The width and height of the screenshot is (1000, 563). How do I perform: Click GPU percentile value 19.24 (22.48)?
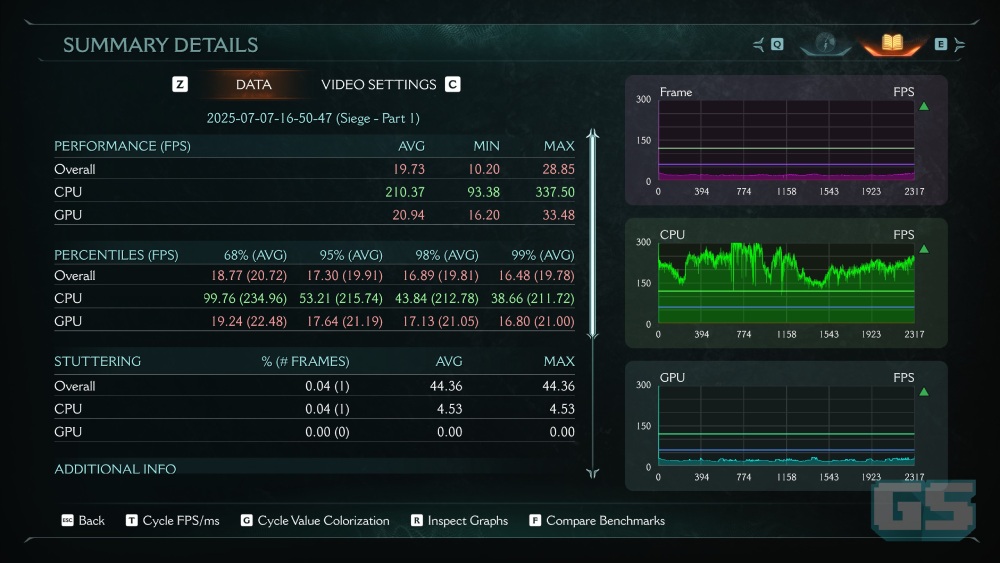click(249, 321)
